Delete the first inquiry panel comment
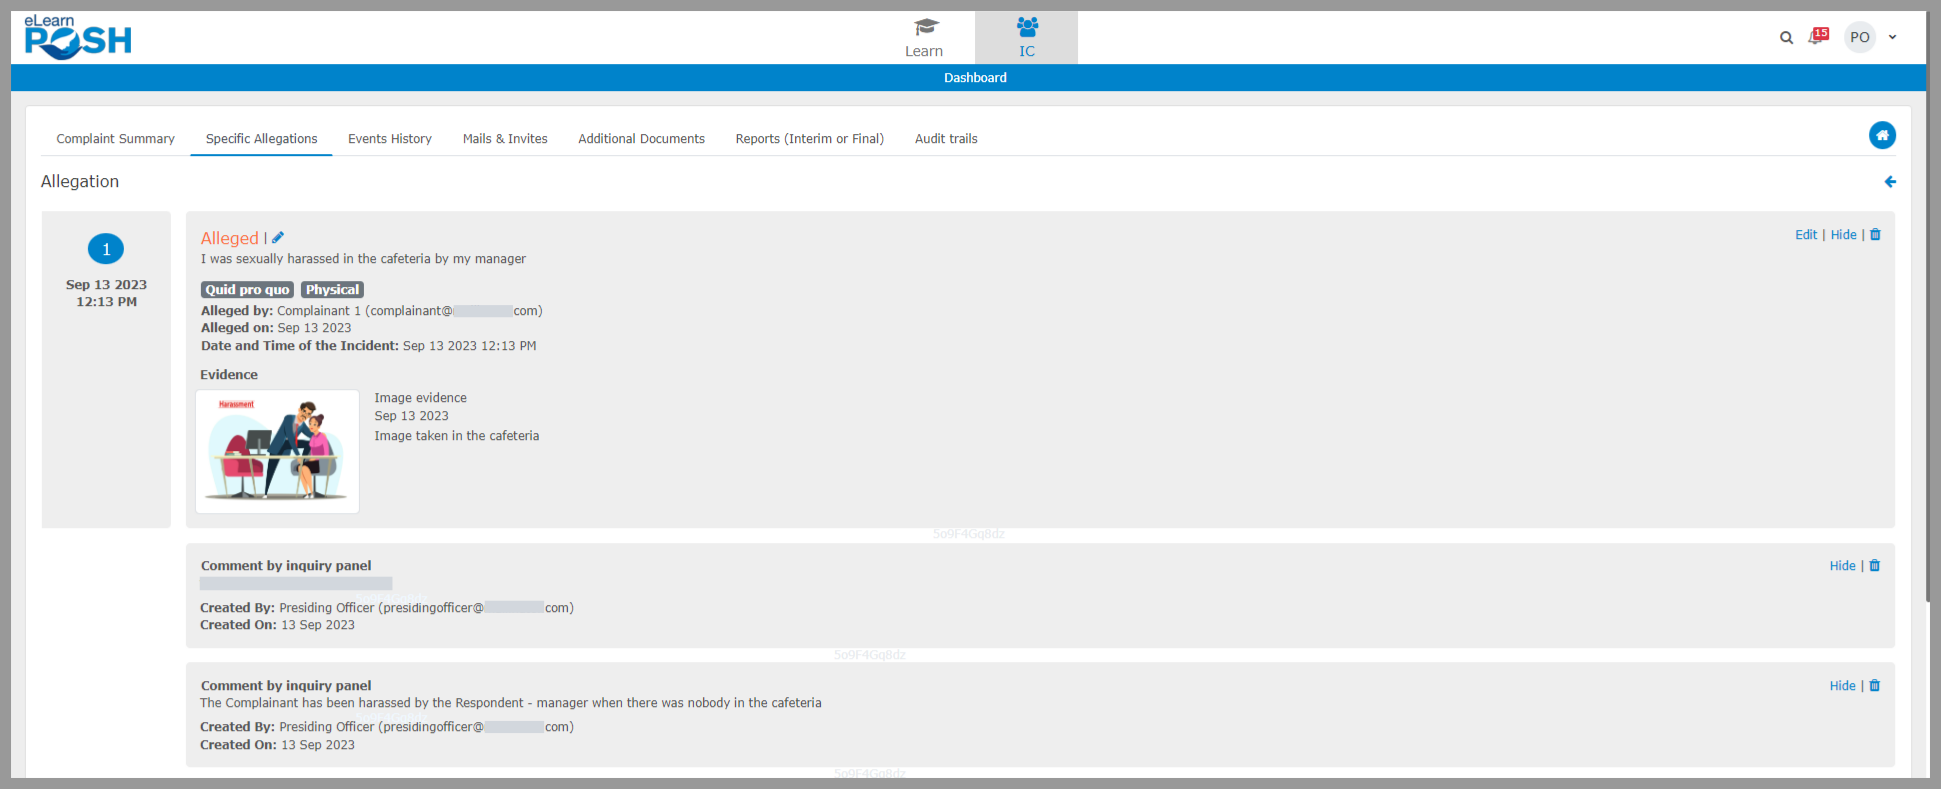 [1874, 566]
